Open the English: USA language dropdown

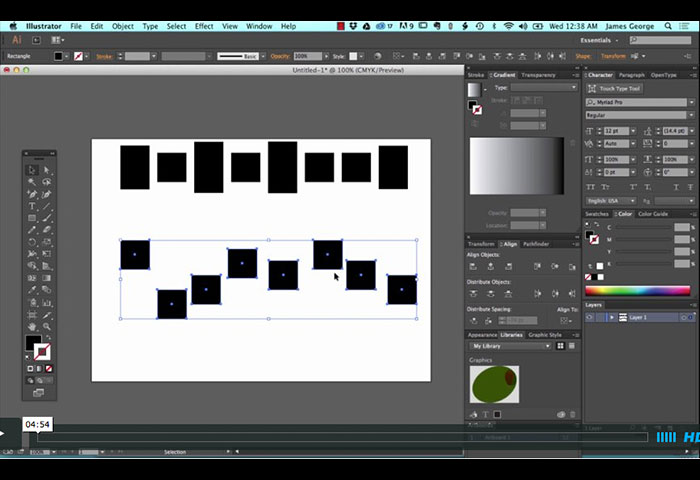pos(611,201)
